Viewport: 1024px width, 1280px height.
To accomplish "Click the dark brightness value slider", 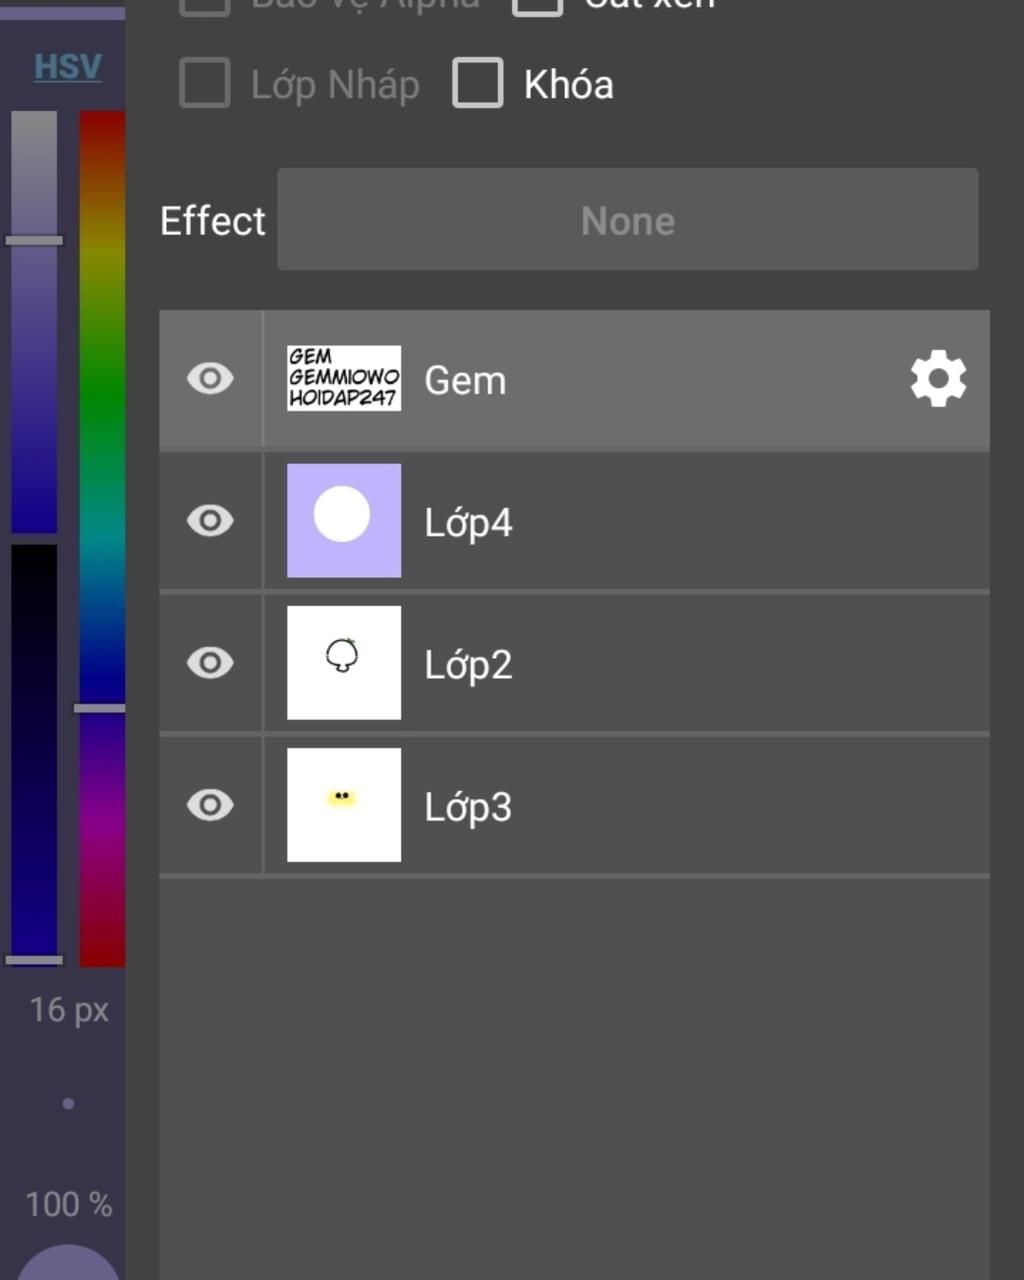I will click(x=34, y=755).
